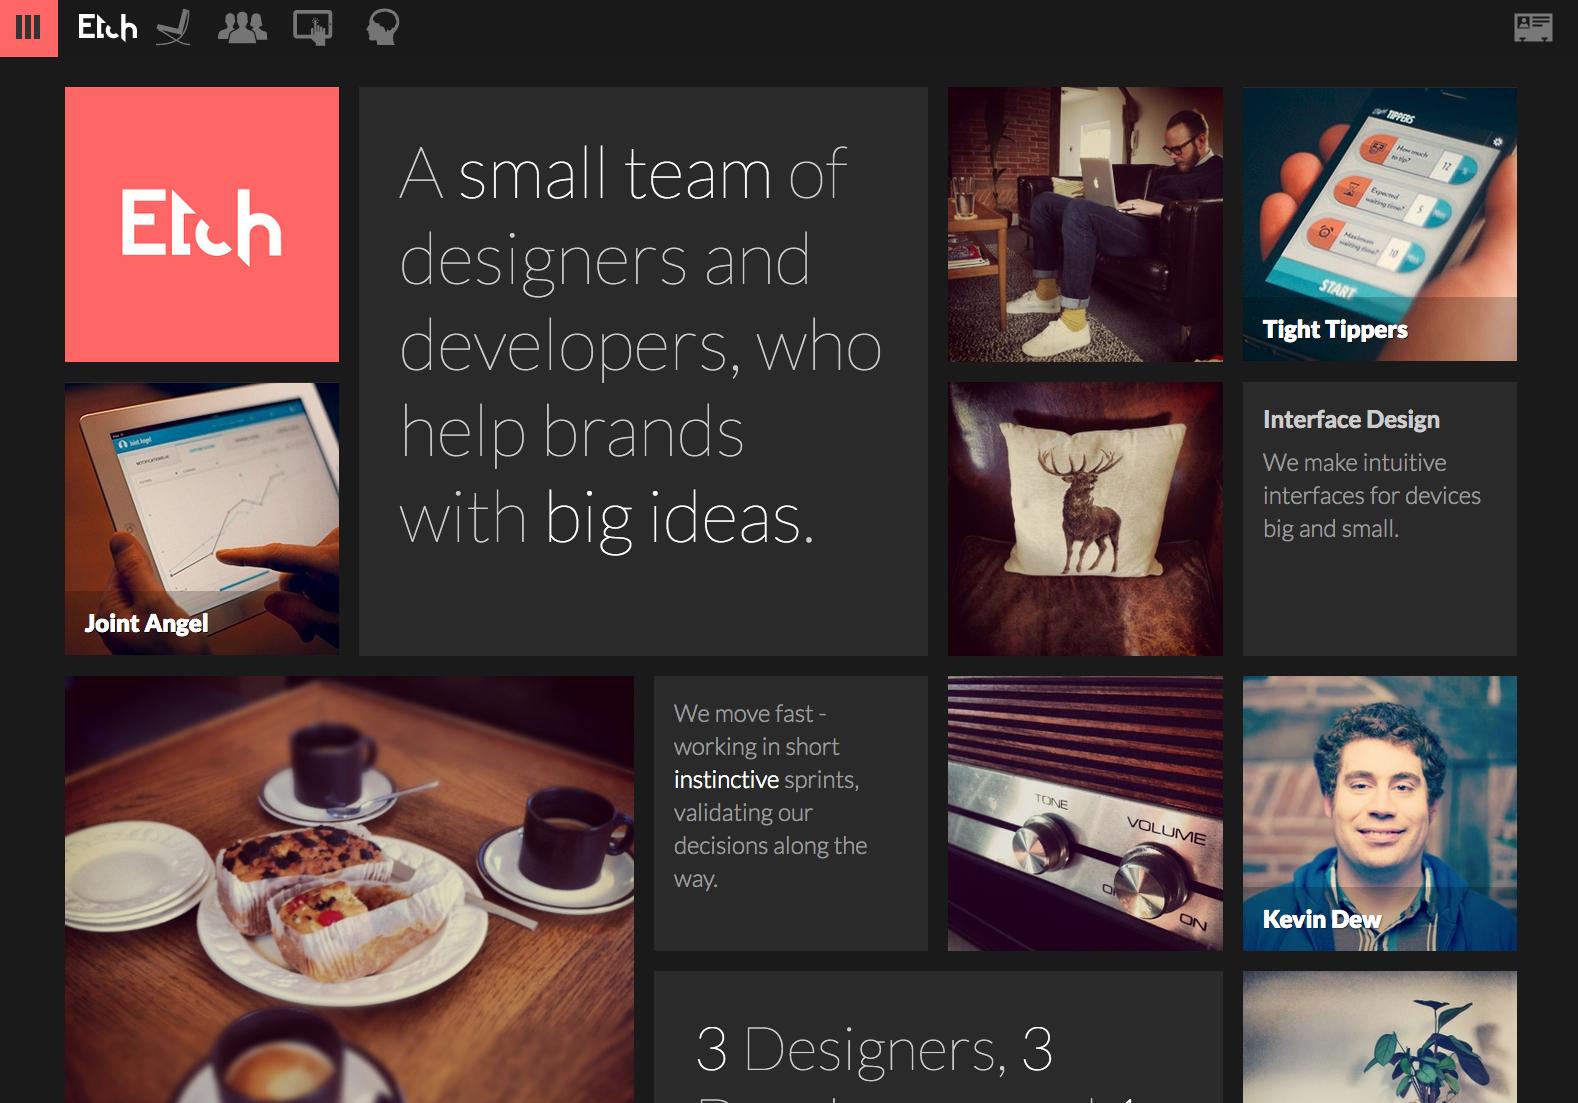Click the stag cushion photo tile
The width and height of the screenshot is (1578, 1103).
coord(1085,519)
